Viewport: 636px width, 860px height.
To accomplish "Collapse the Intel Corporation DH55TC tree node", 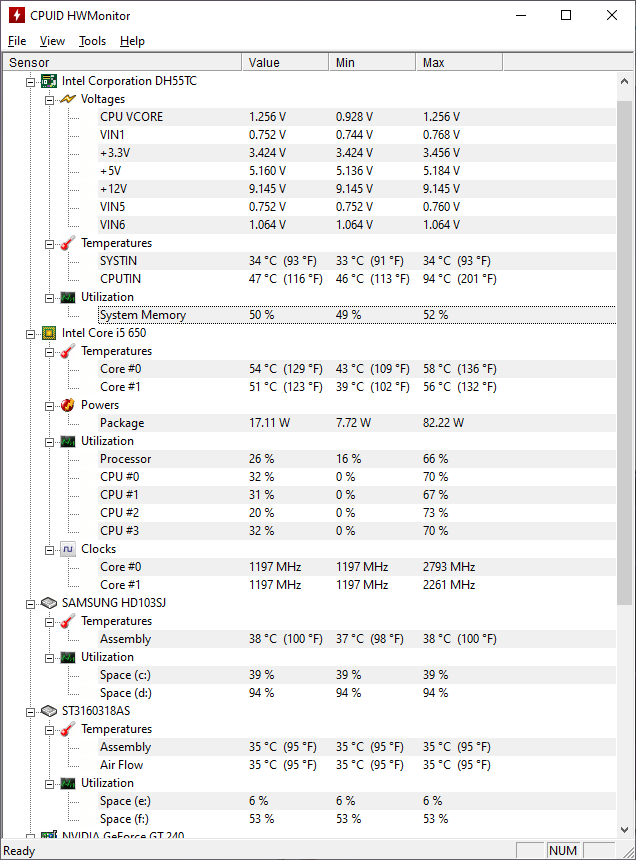I will point(31,81).
